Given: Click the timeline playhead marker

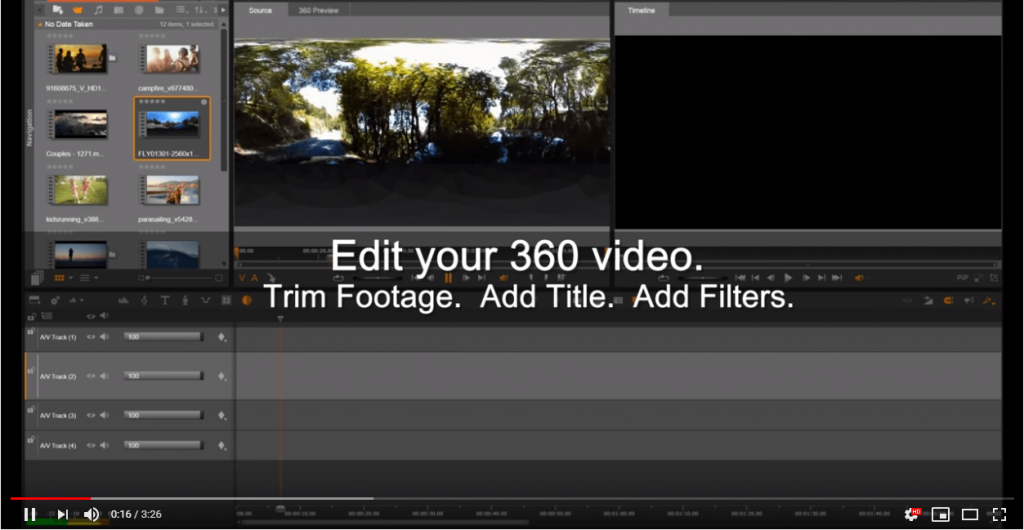Looking at the screenshot, I should [x=281, y=319].
